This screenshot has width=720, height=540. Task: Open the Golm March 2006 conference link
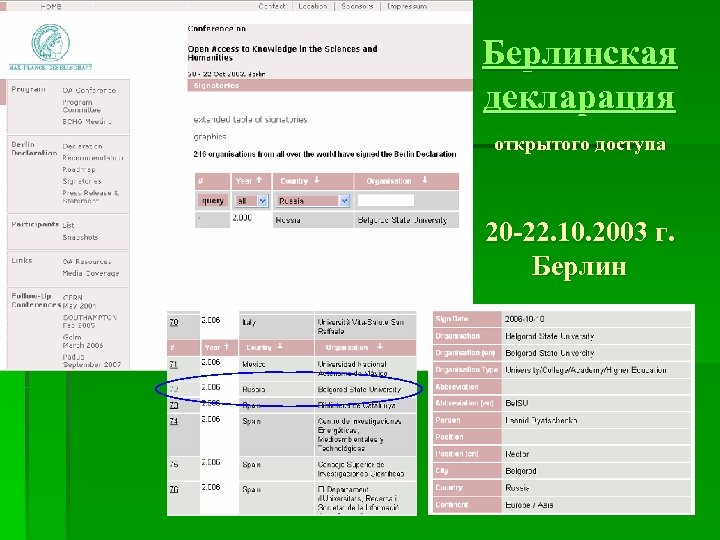[x=83, y=341]
